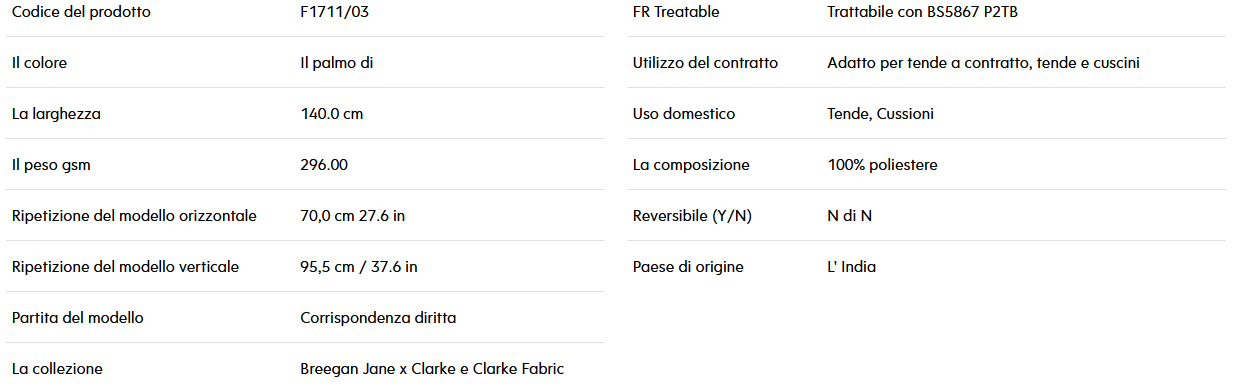Click the contract use description text
This screenshot has height=389, width=1238.
click(x=984, y=63)
